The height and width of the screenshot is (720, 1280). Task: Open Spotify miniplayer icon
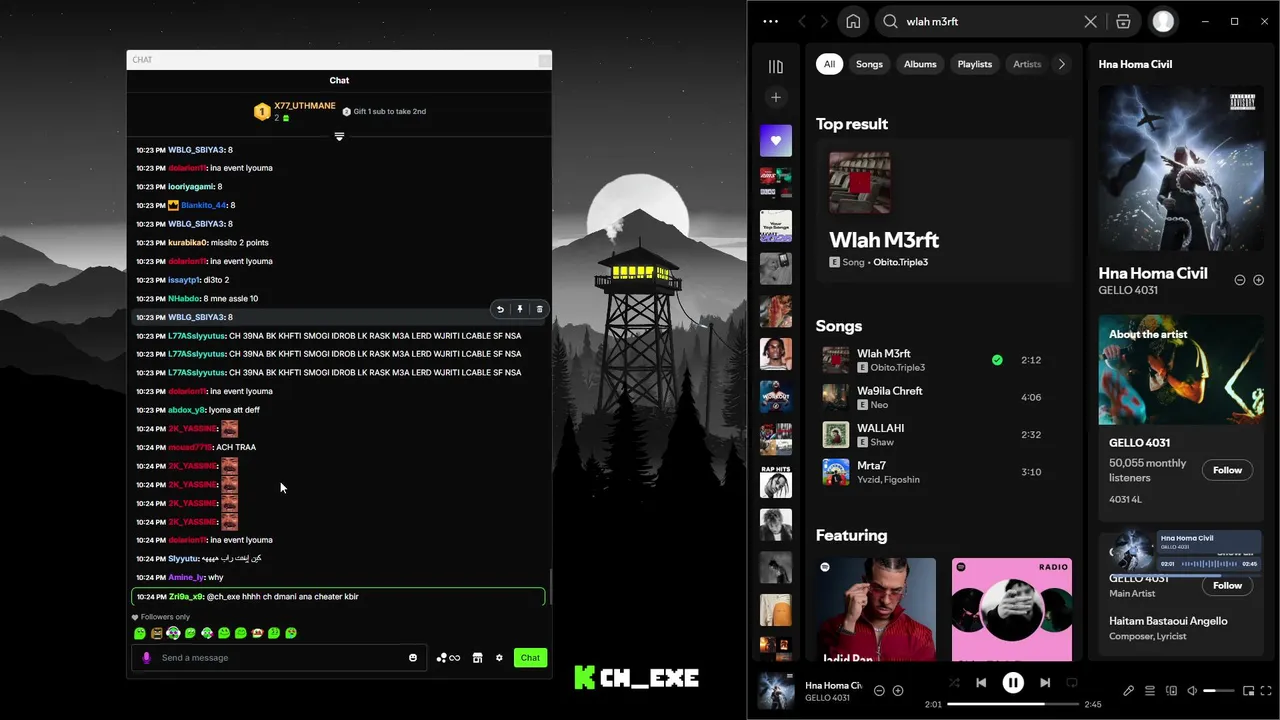[x=1248, y=691]
